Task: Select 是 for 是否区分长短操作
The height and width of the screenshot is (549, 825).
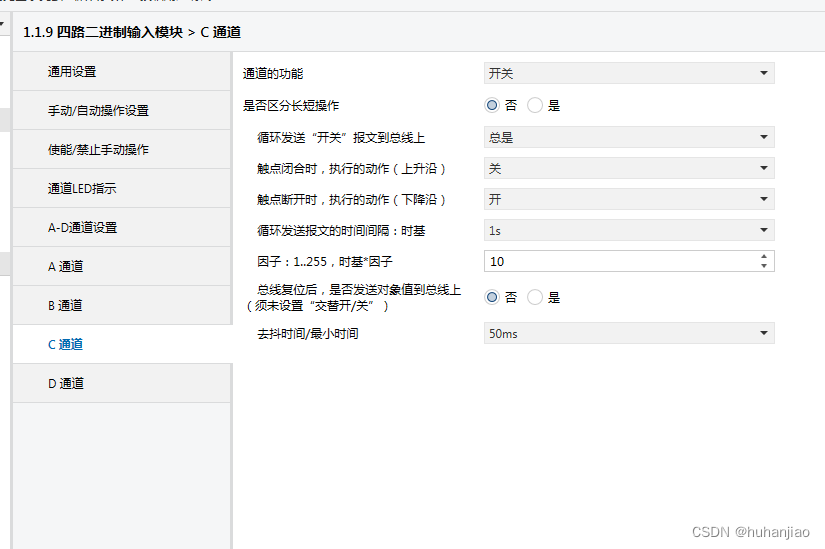Action: 535,105
